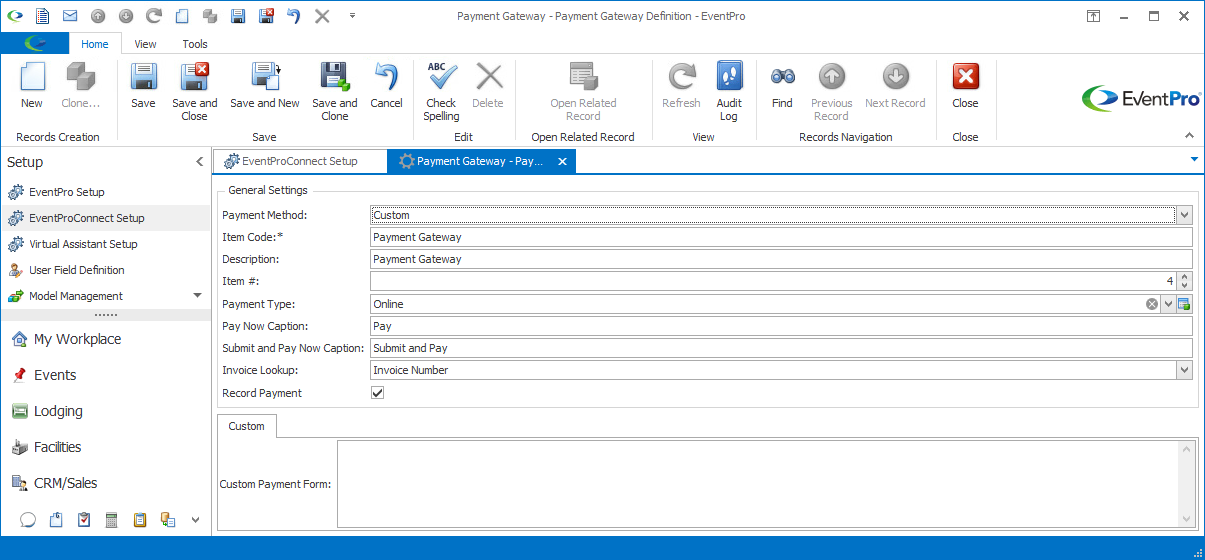
Task: Click the Item # number field
Action: [773, 282]
